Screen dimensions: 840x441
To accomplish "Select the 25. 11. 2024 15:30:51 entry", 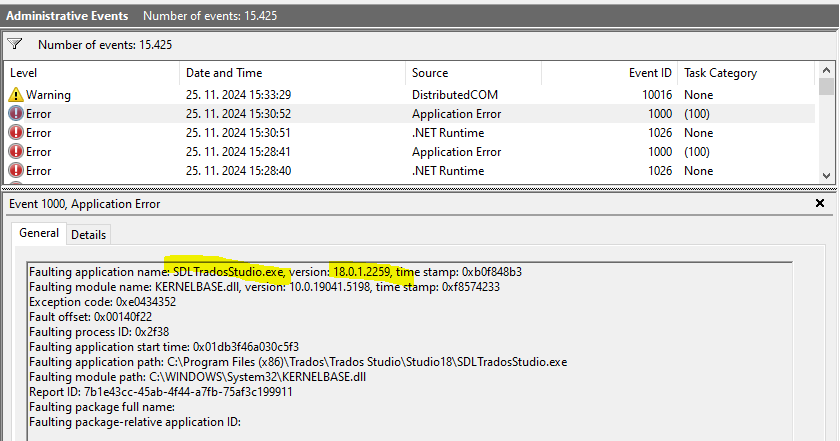I will 410,132.
